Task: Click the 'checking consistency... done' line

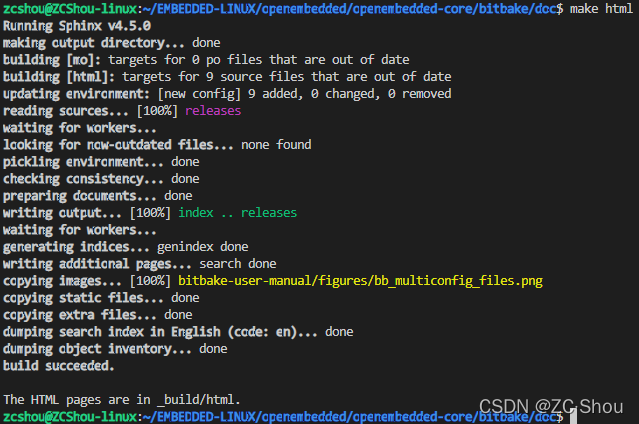Action: (101, 179)
